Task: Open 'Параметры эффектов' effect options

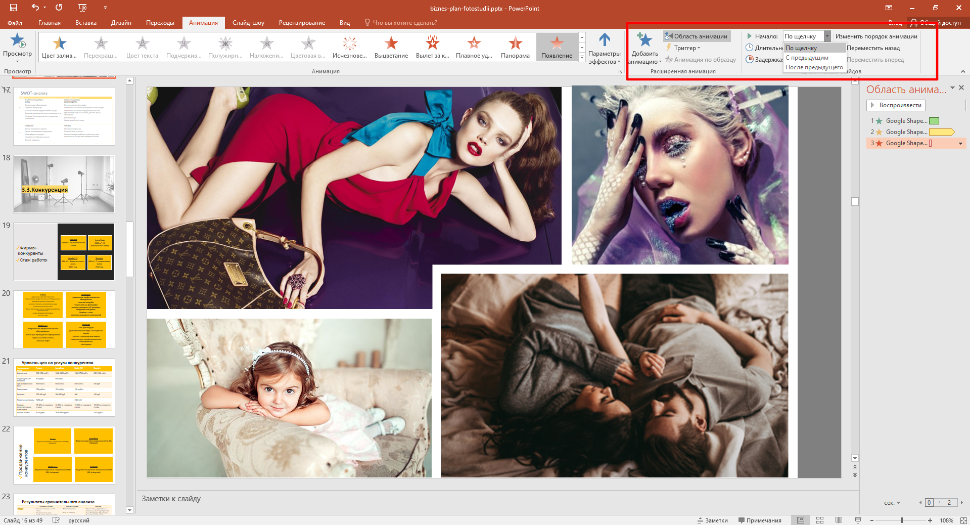Action: tap(604, 48)
